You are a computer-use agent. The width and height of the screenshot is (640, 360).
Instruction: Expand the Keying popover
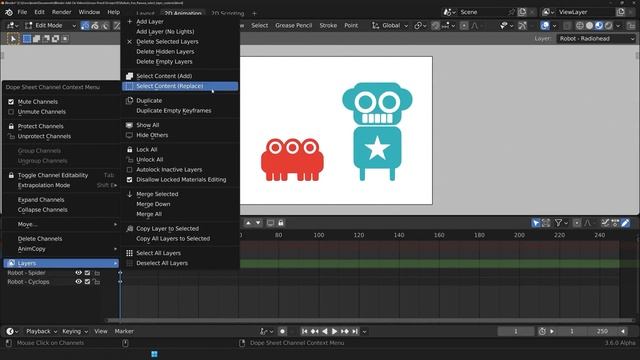click(75, 331)
